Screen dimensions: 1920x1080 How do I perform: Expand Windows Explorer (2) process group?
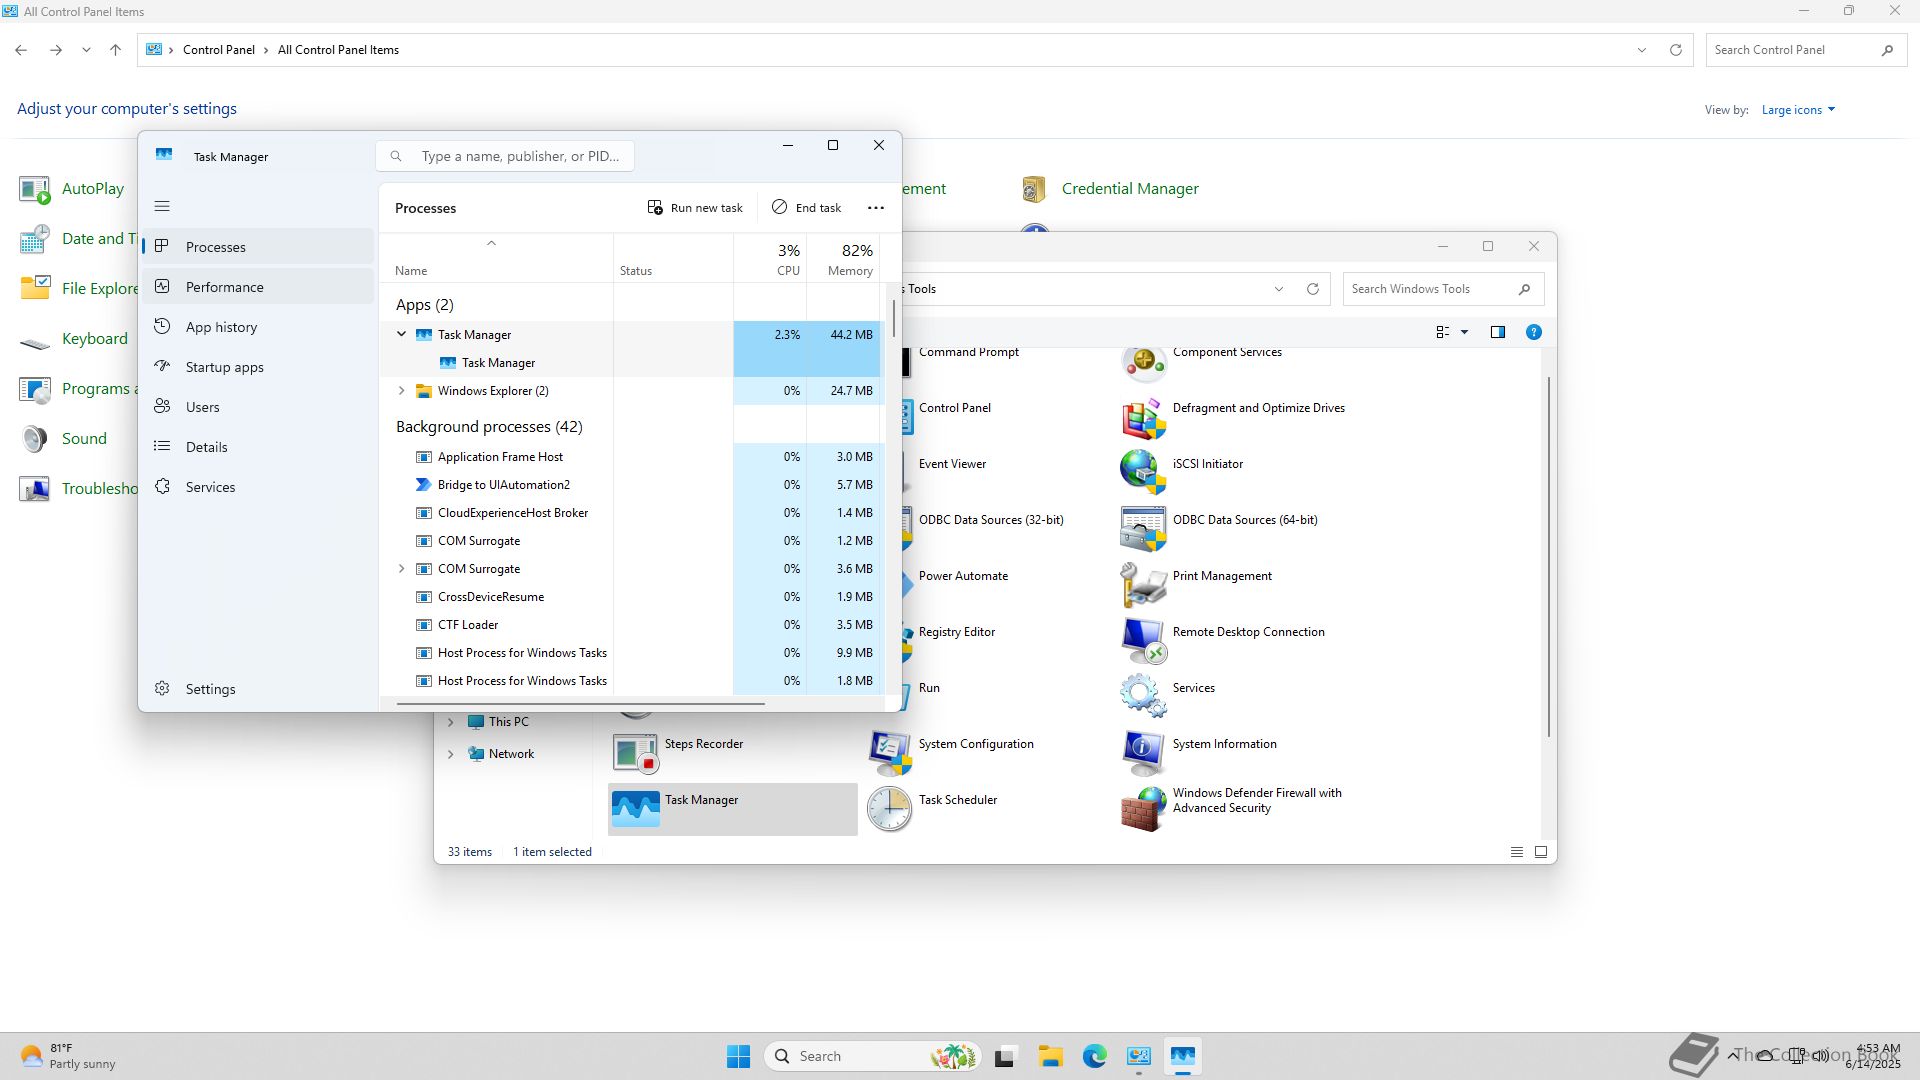[x=402, y=391]
